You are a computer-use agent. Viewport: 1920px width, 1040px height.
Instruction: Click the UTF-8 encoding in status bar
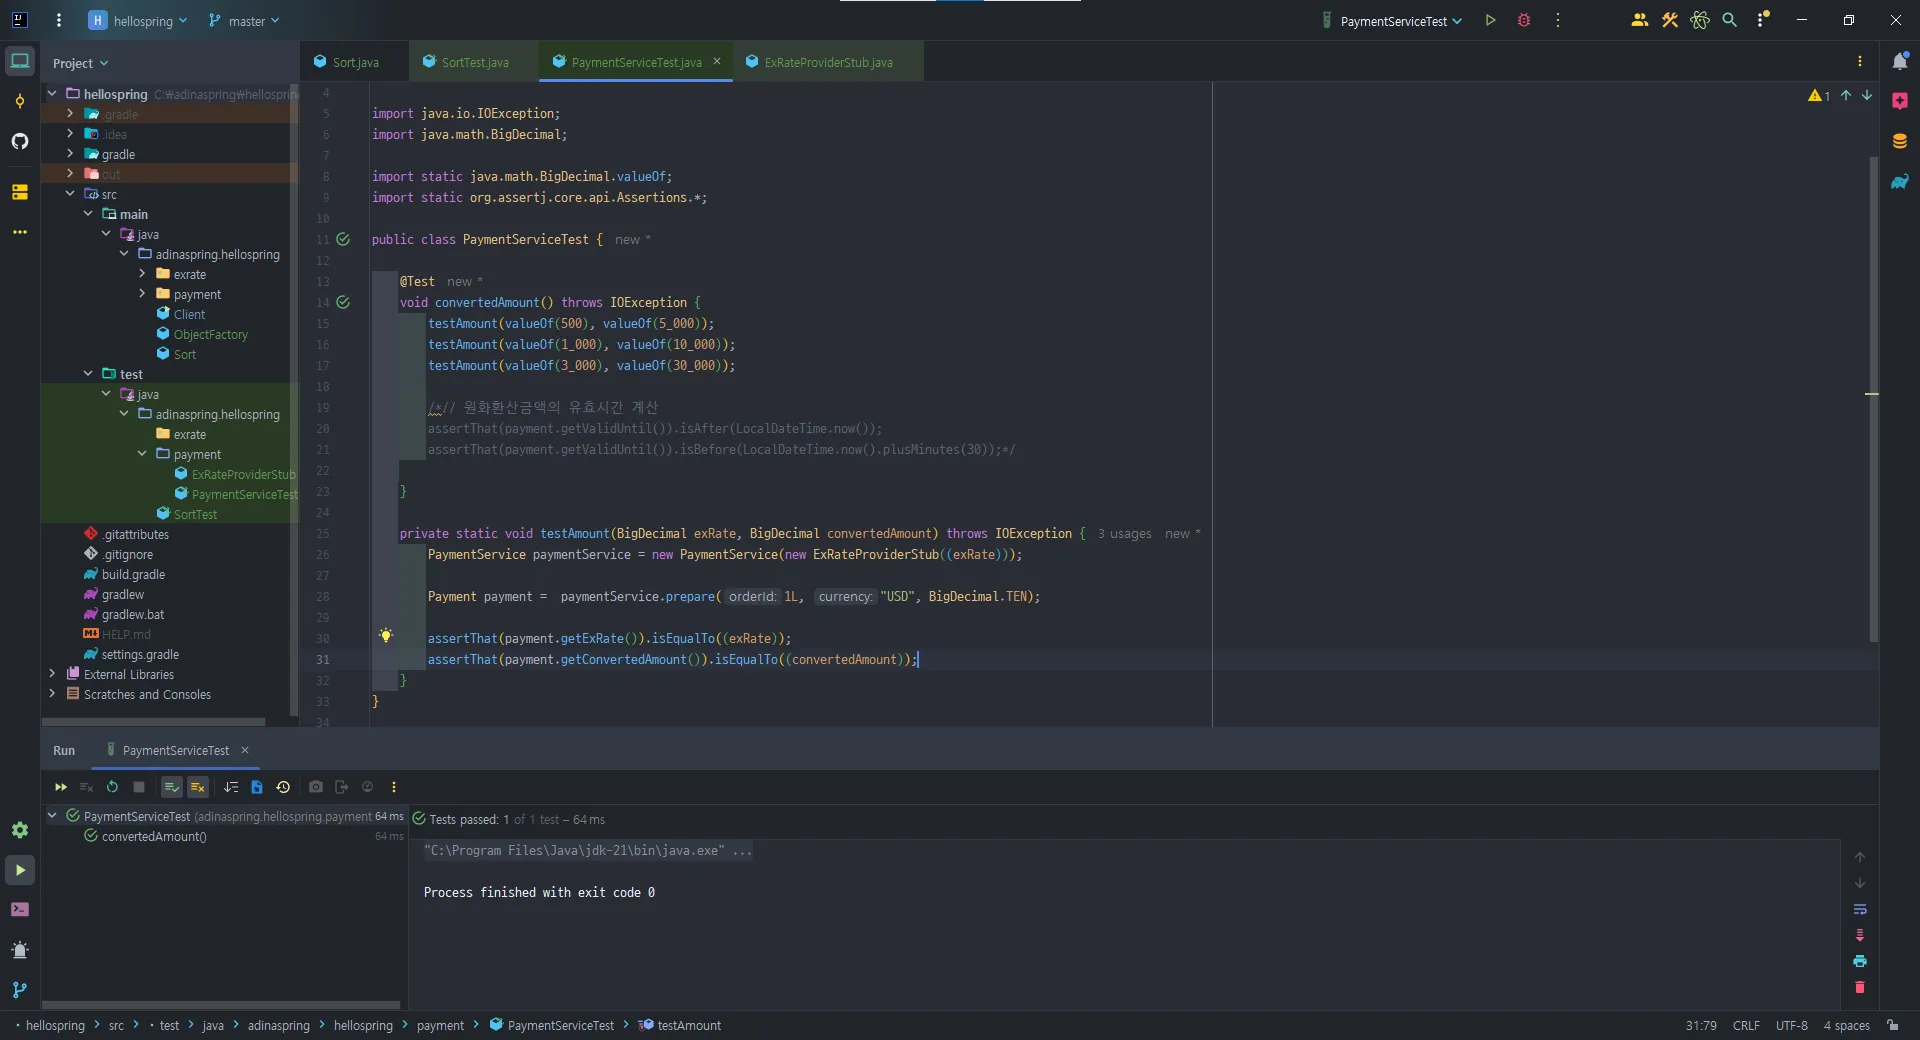pyautogui.click(x=1791, y=1025)
